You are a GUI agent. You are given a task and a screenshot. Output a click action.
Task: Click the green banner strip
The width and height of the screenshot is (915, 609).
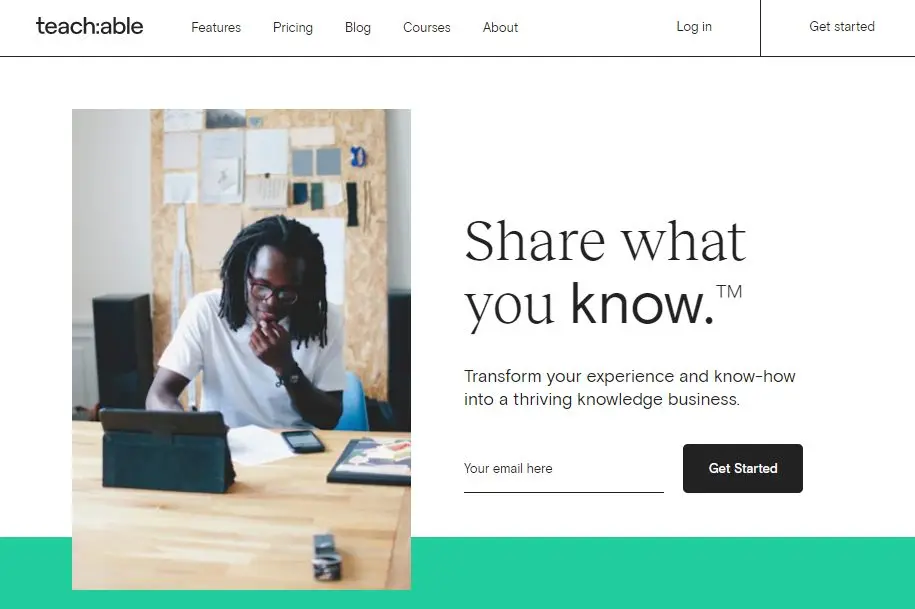(x=660, y=572)
